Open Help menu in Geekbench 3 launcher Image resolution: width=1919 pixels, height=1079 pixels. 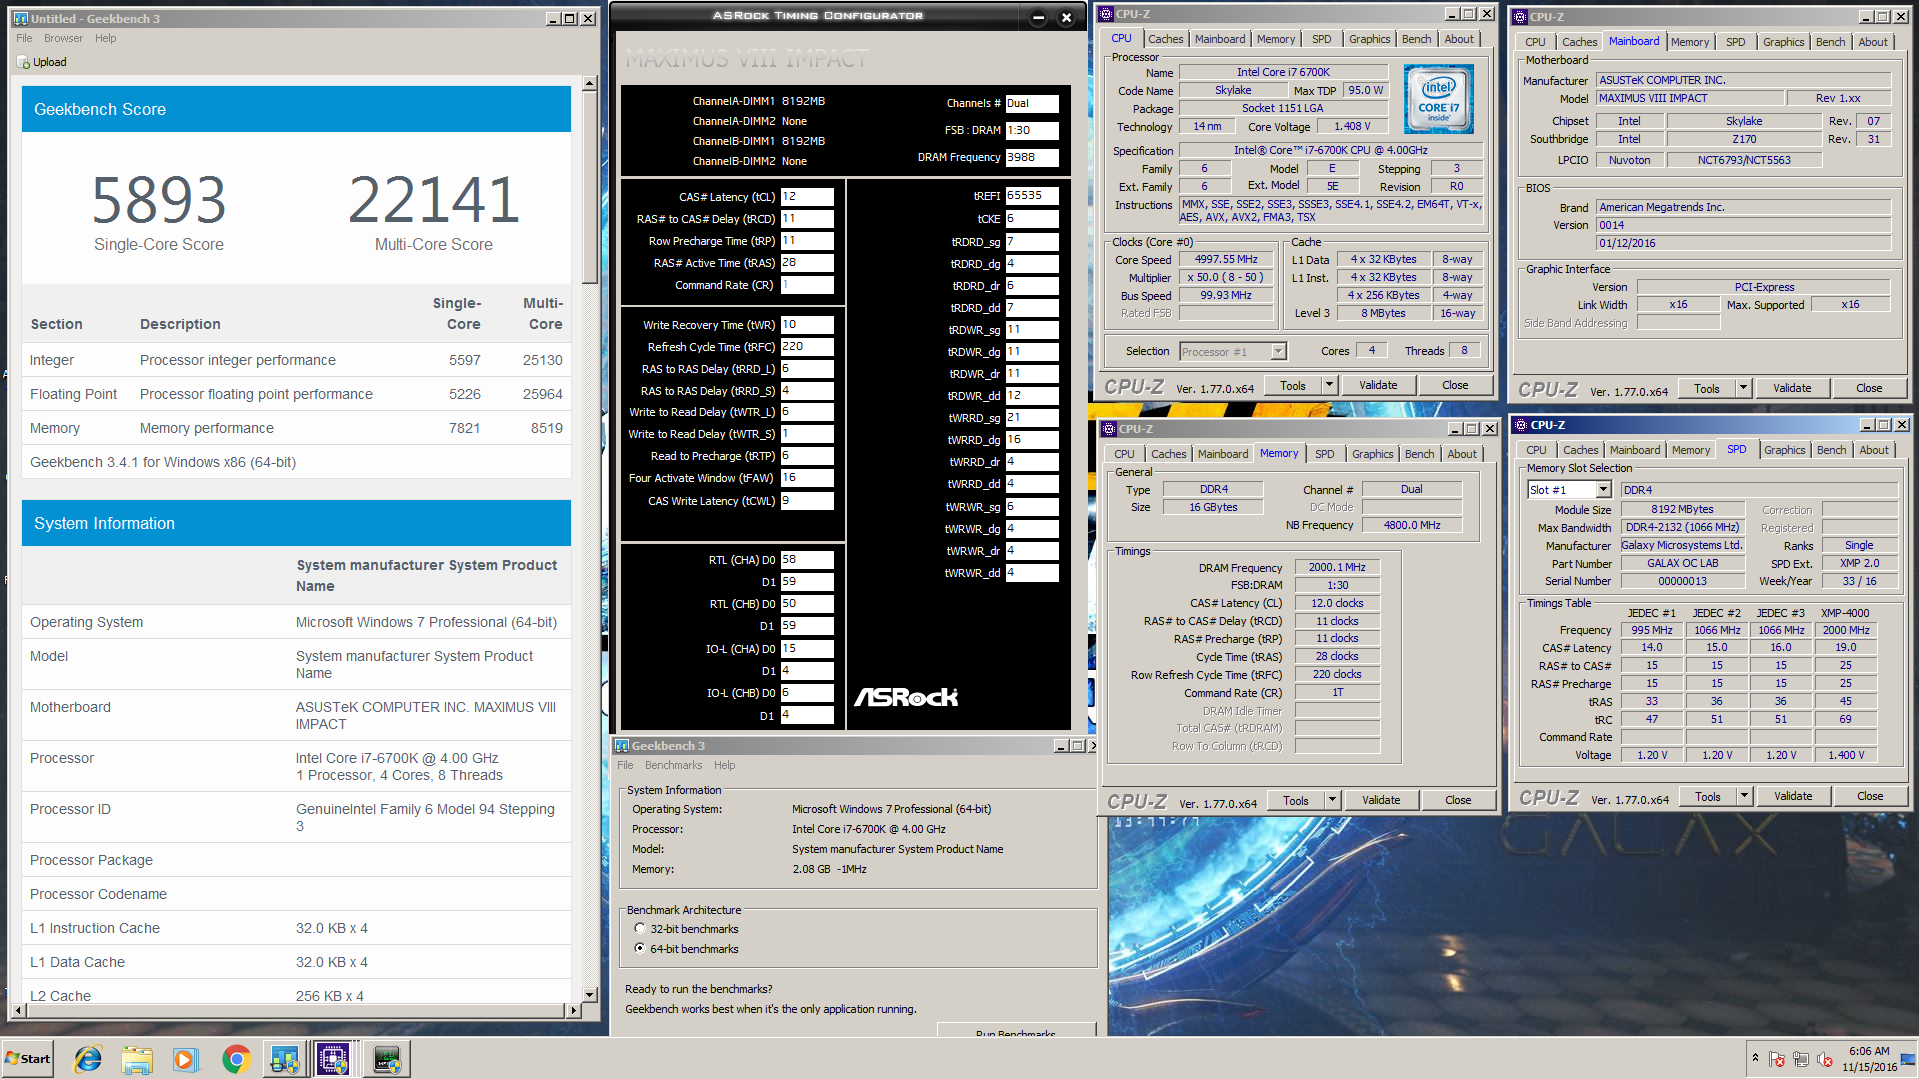click(724, 765)
